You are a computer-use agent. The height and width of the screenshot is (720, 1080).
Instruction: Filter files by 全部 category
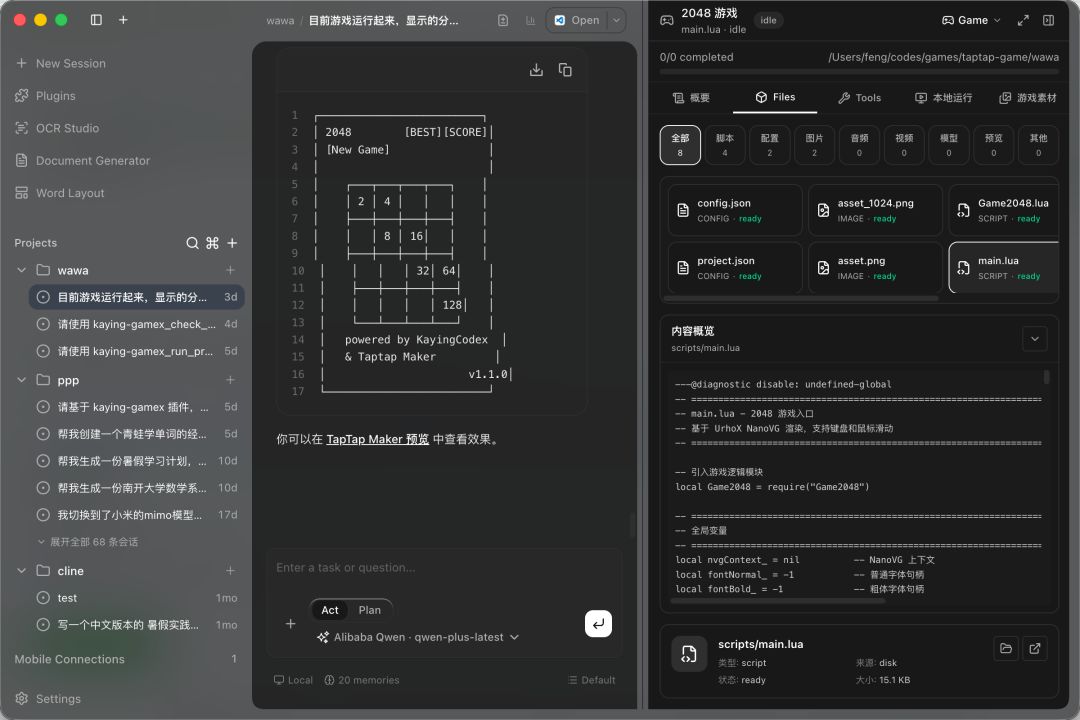[x=680, y=145]
